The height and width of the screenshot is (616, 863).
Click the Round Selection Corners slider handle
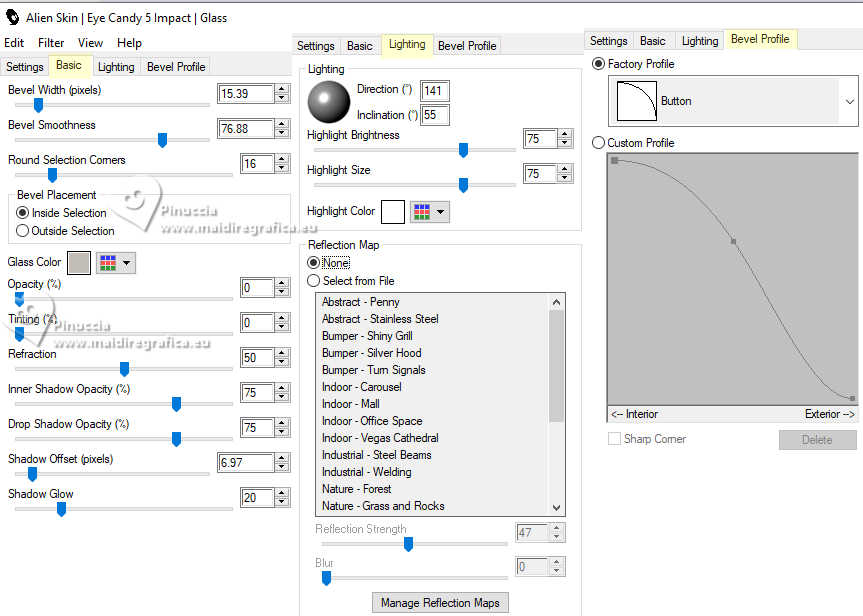point(52,175)
